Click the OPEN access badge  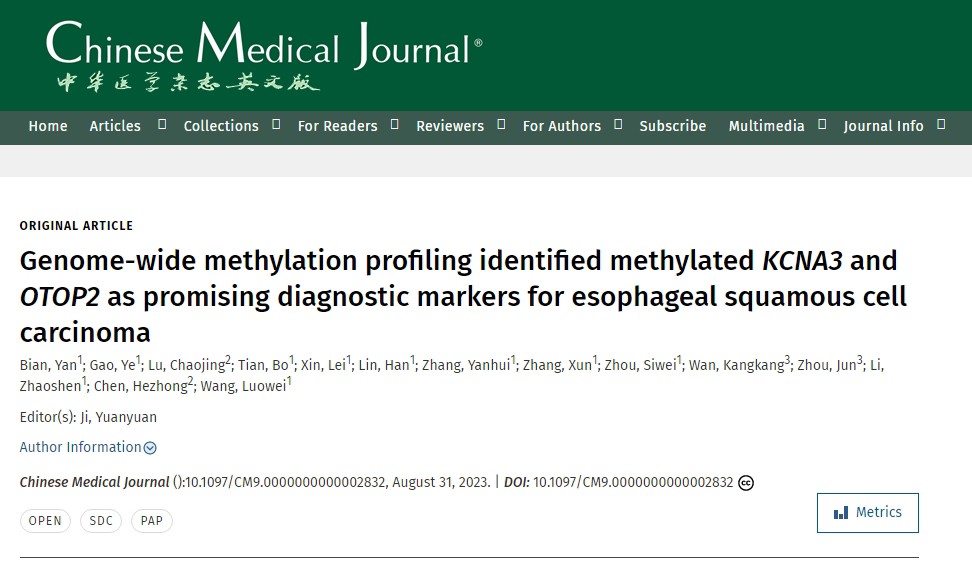45,521
